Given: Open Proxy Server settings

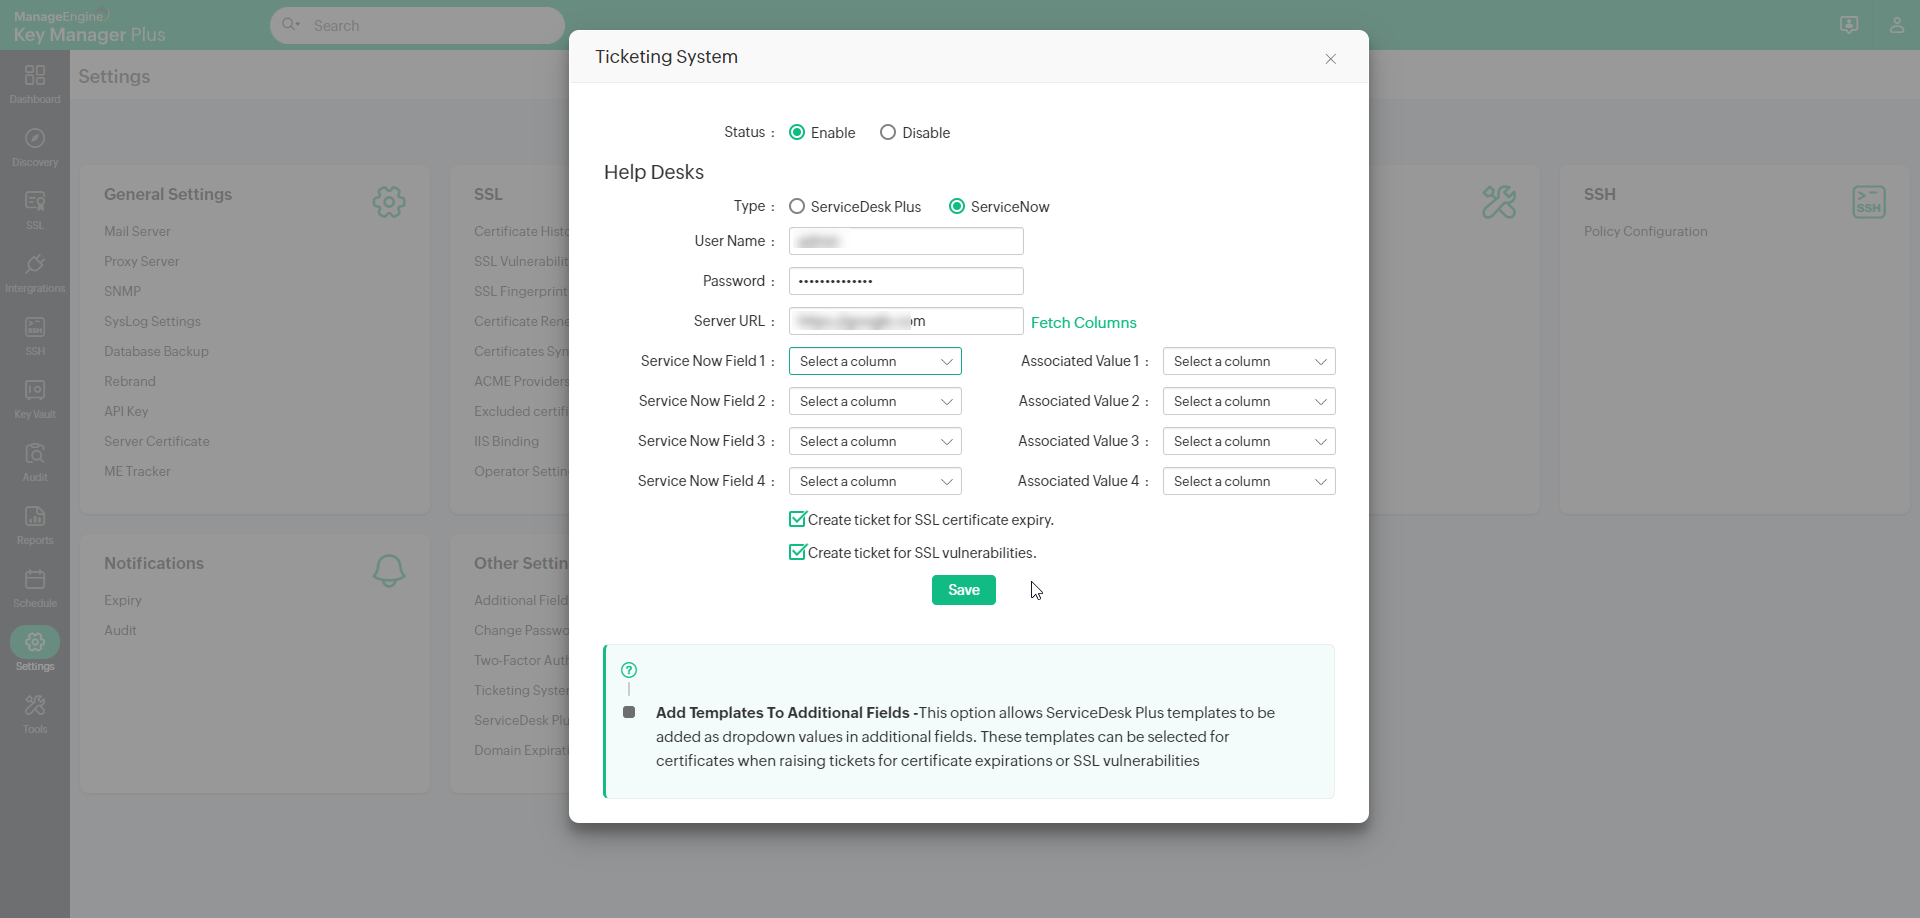Looking at the screenshot, I should point(142,261).
